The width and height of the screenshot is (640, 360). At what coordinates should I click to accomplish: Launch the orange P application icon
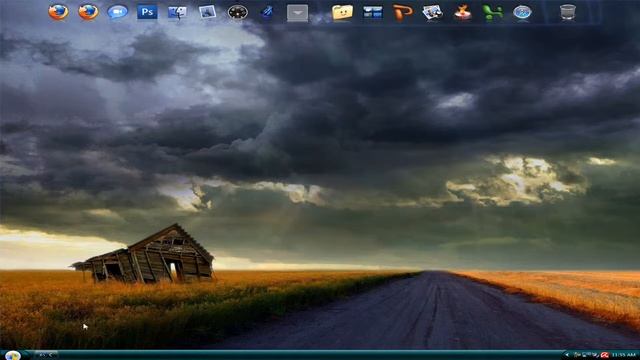click(x=402, y=12)
